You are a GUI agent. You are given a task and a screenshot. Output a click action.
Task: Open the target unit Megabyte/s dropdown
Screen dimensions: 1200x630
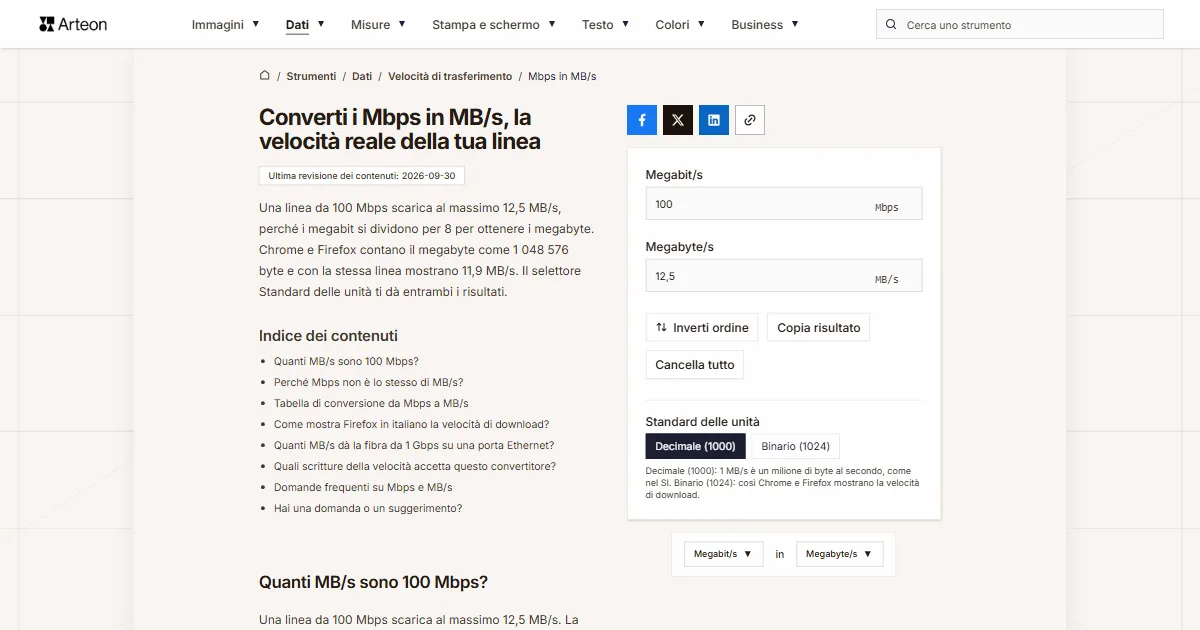click(840, 554)
